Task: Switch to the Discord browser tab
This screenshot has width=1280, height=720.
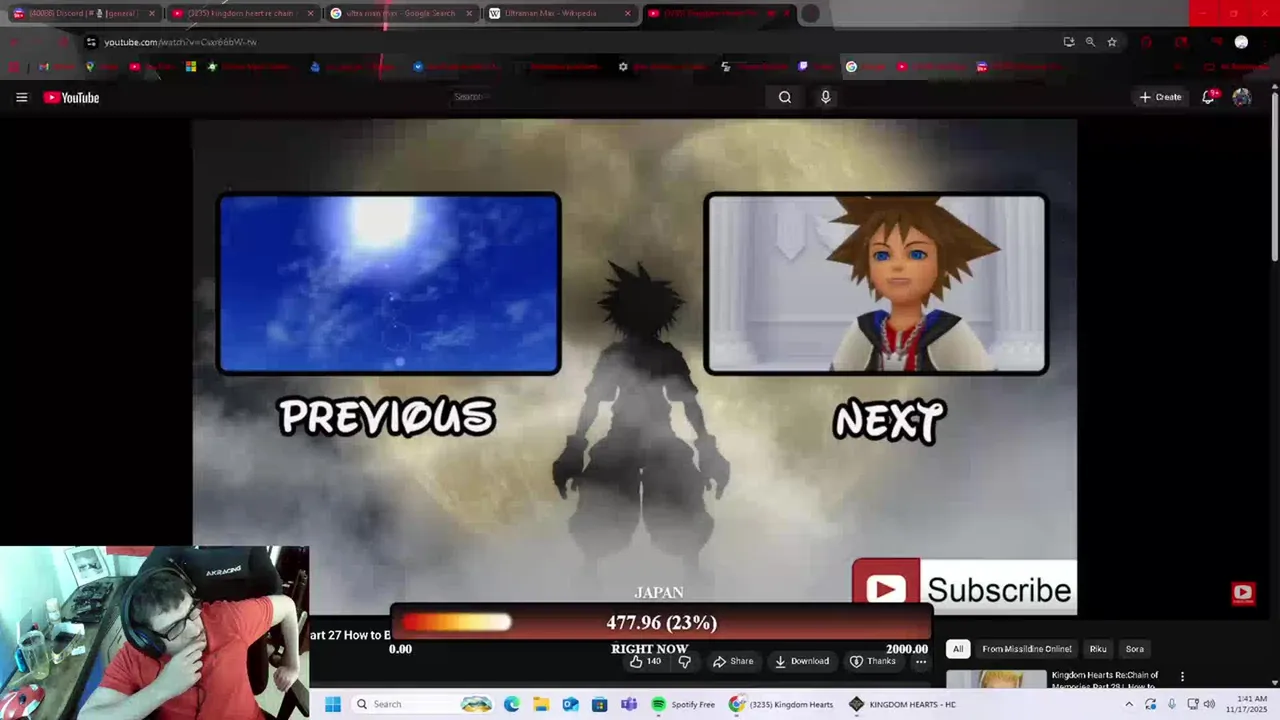Action: (84, 13)
